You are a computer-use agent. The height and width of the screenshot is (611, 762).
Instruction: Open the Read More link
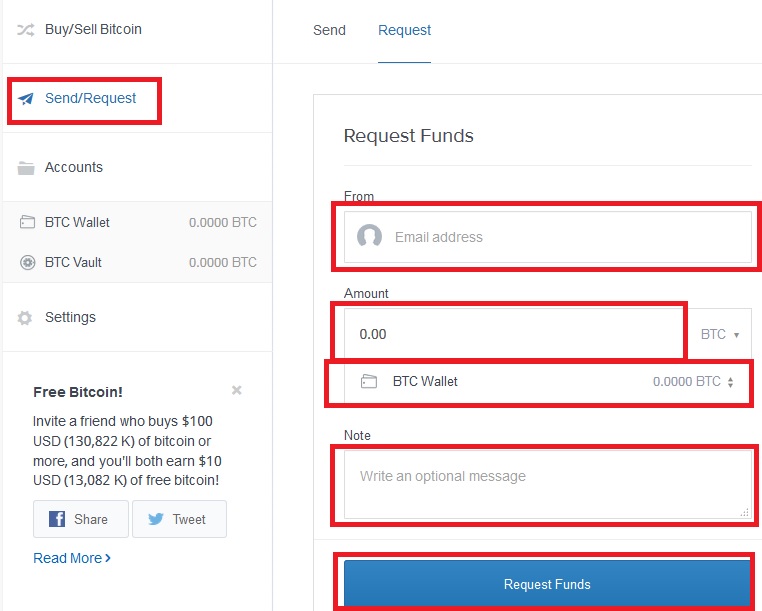pyautogui.click(x=72, y=558)
